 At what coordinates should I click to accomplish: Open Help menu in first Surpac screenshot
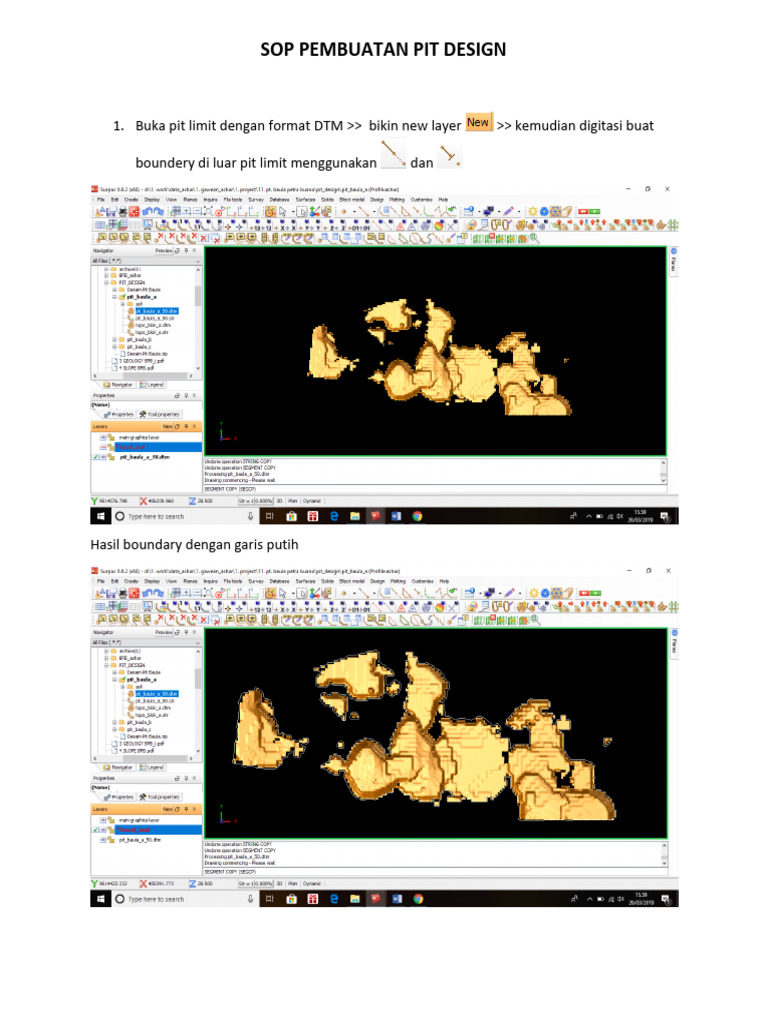click(443, 199)
